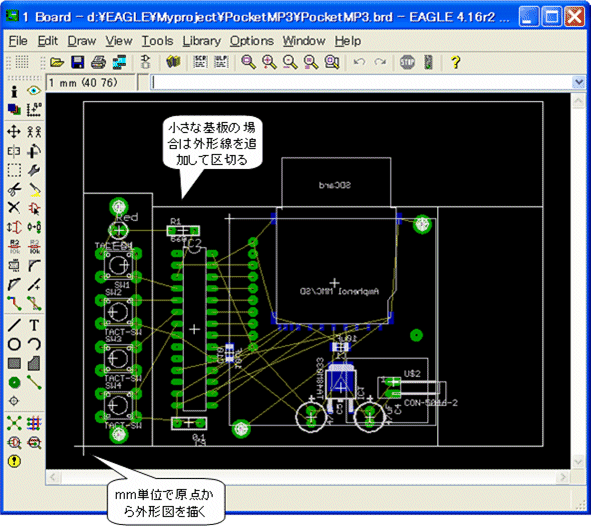Image resolution: width=591 pixels, height=526 pixels.
Task: Click the Open file toolbar icon
Action: 57,62
